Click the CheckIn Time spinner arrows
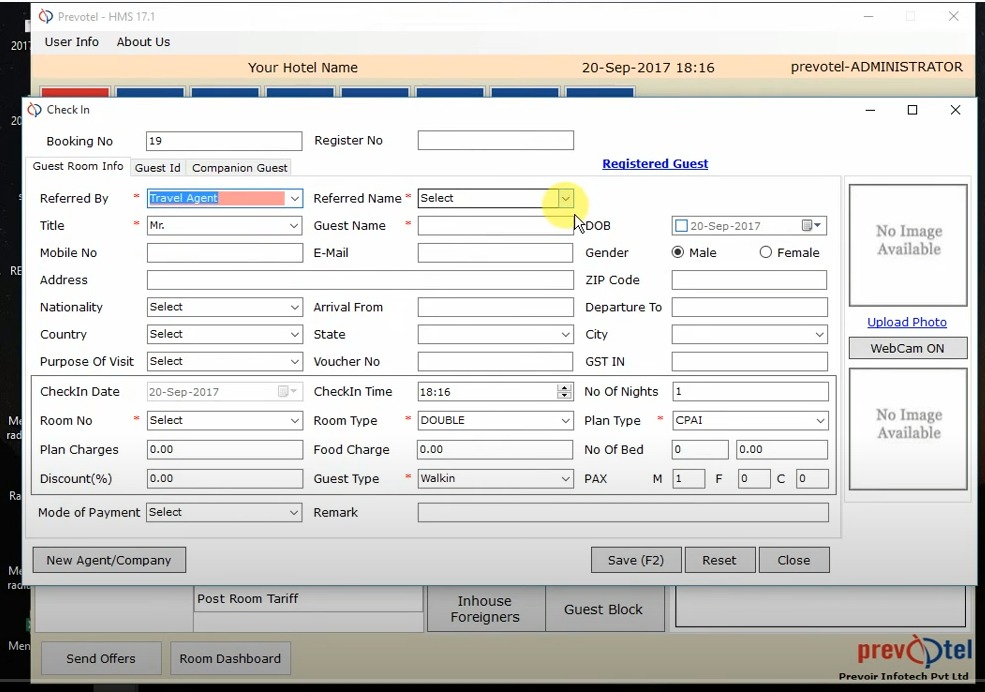 [x=565, y=392]
